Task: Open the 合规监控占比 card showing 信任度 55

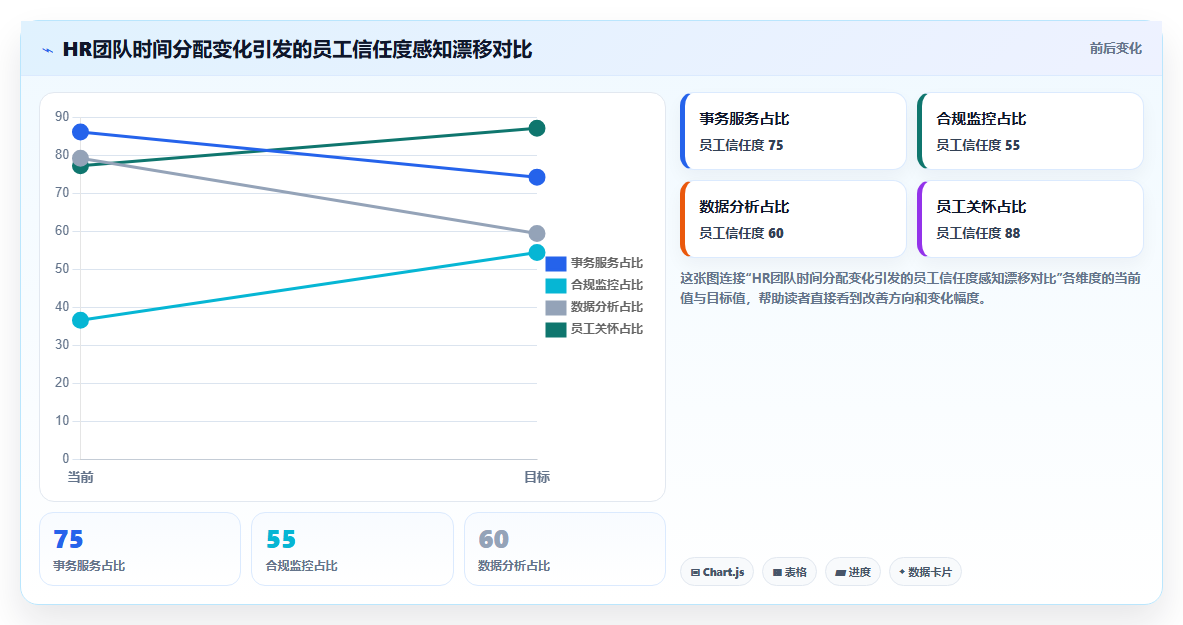Action: coord(1030,131)
